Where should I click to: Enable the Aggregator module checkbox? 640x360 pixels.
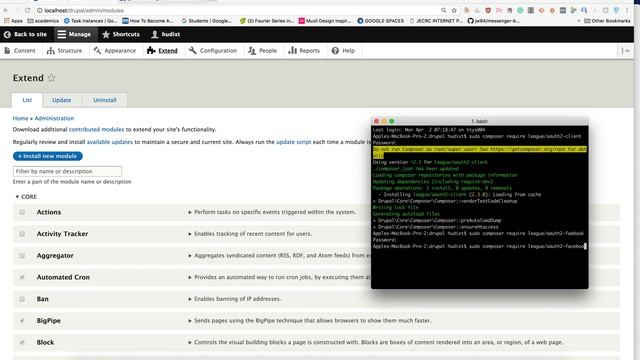tap(22, 256)
